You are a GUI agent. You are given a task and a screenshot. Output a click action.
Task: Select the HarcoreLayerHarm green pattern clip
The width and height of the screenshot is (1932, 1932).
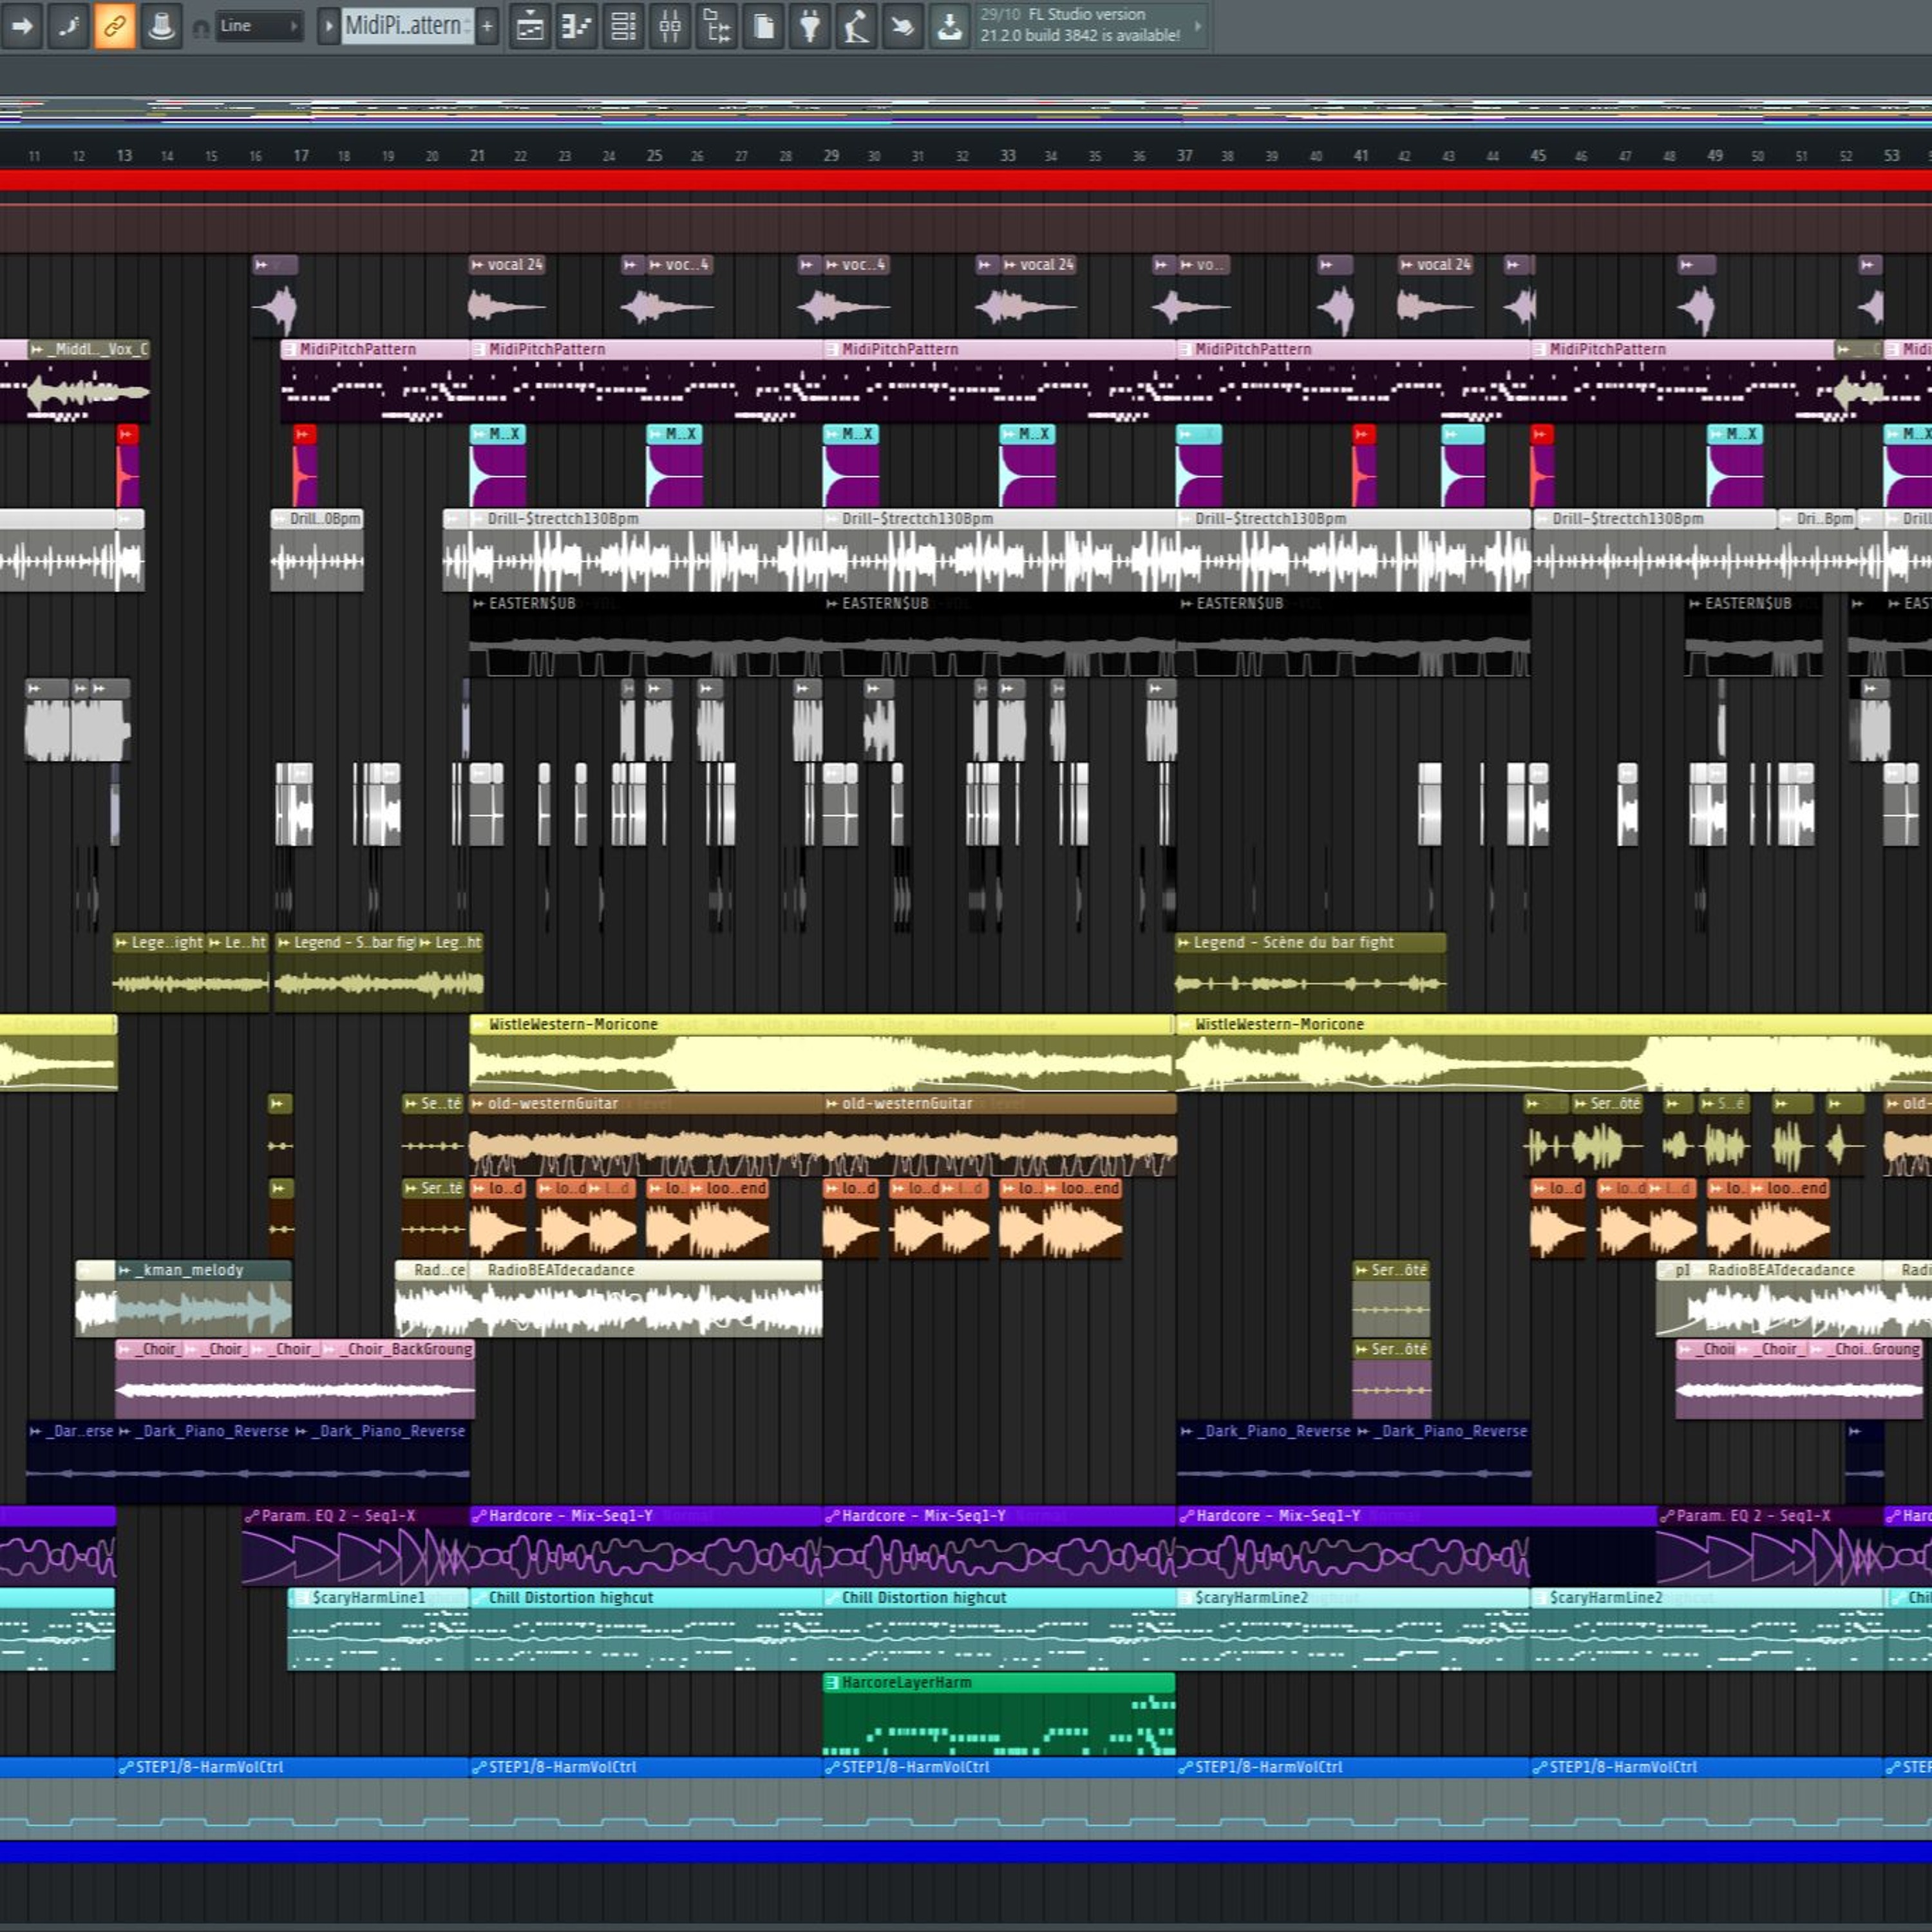tap(998, 1714)
